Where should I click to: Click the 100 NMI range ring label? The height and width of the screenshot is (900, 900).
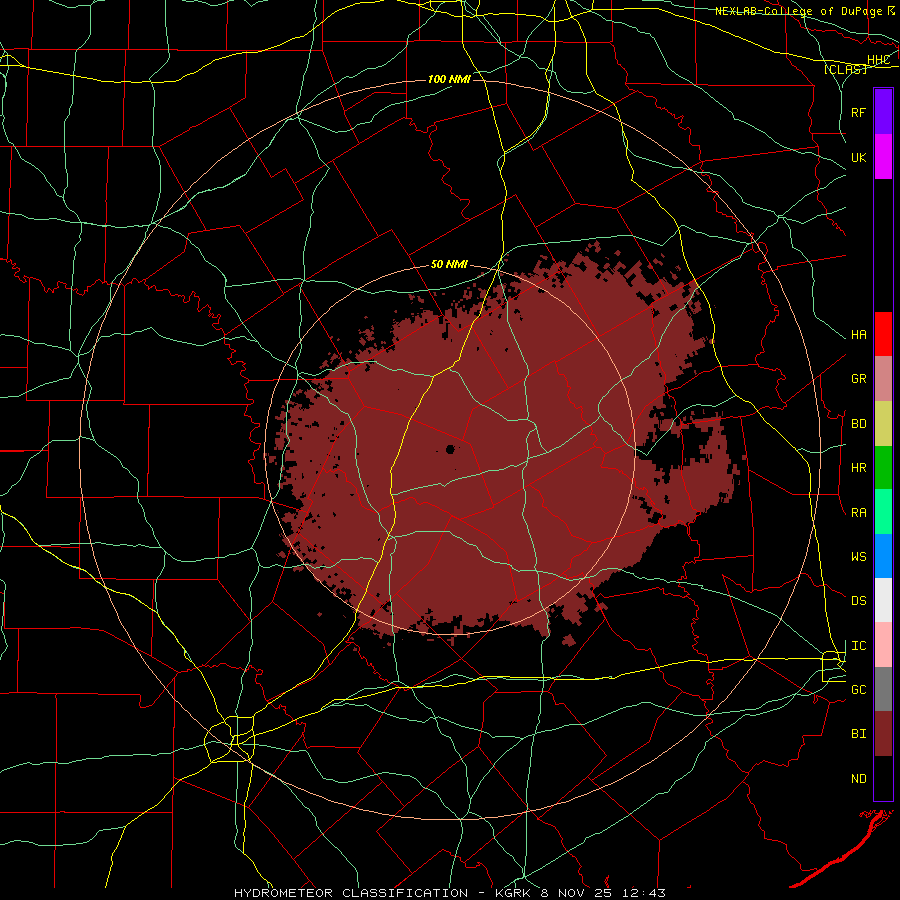(449, 79)
